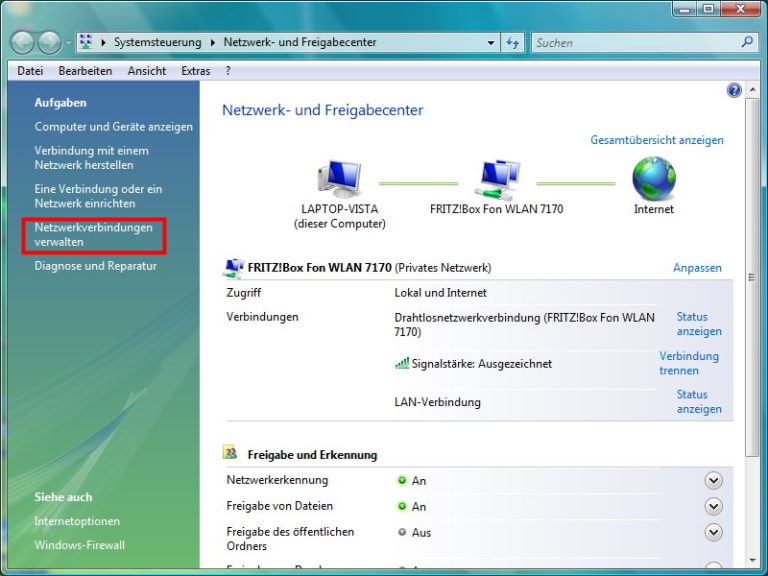Viewport: 768px width, 576px height.
Task: Click the scrollbar up arrow
Action: pyautogui.click(x=752, y=90)
